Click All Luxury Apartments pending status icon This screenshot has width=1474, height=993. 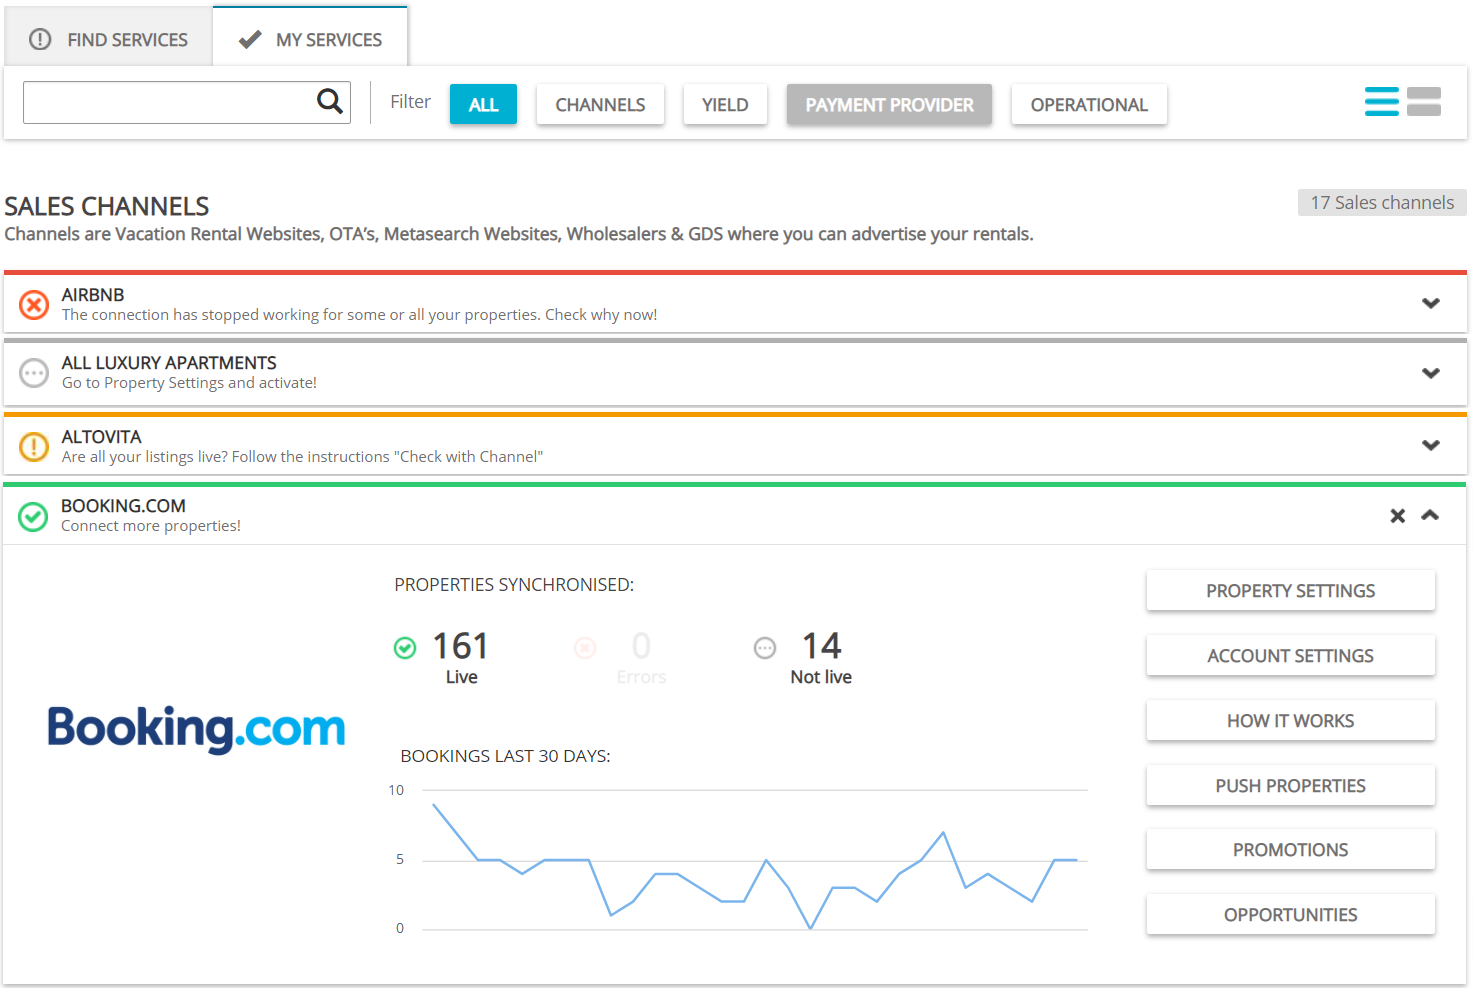pyautogui.click(x=34, y=373)
